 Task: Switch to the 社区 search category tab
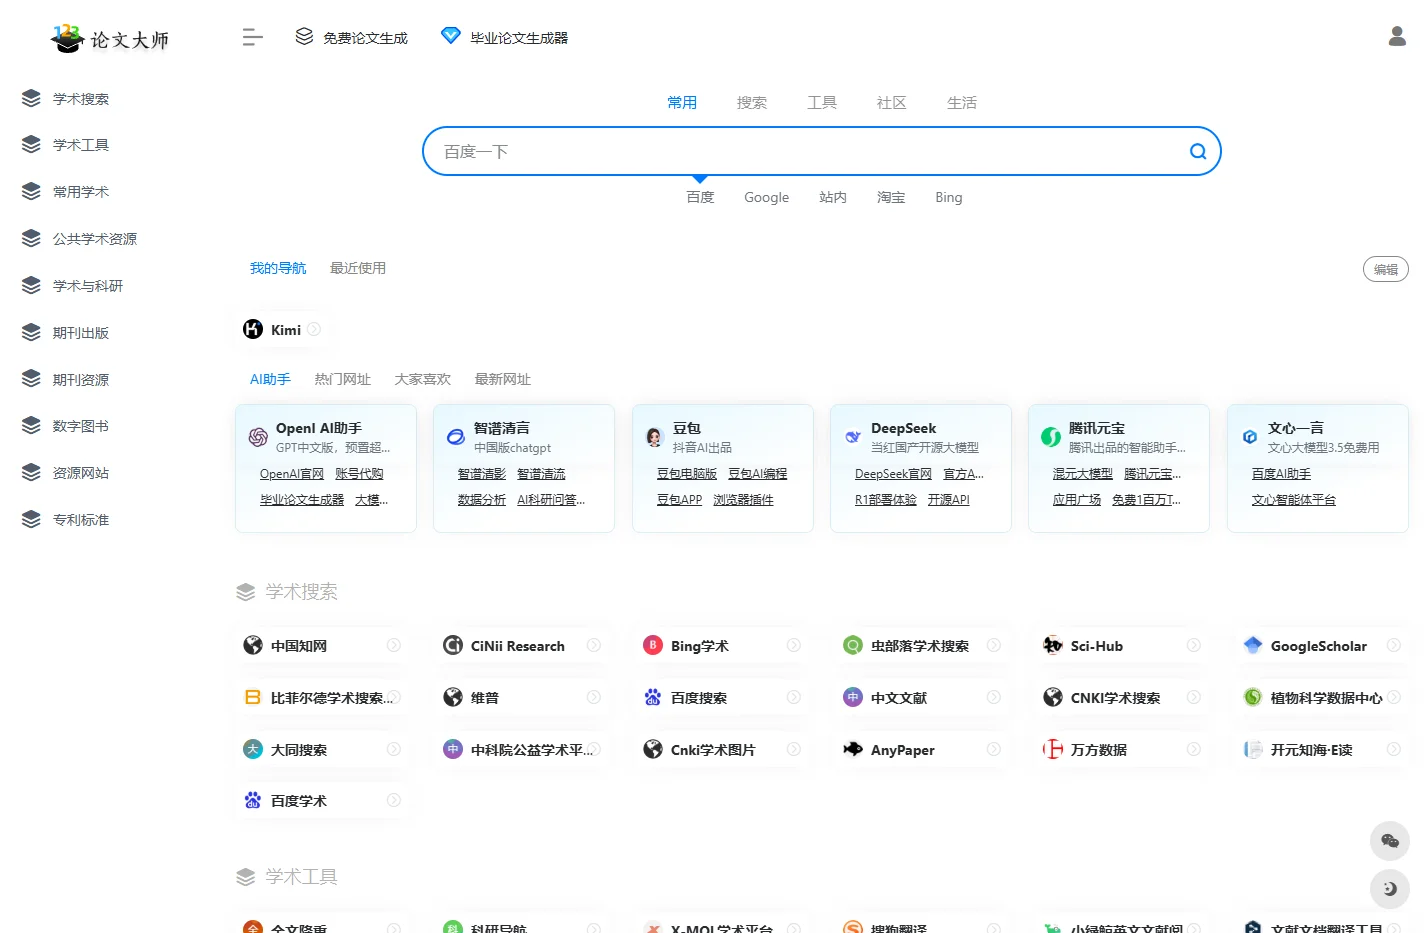(891, 102)
